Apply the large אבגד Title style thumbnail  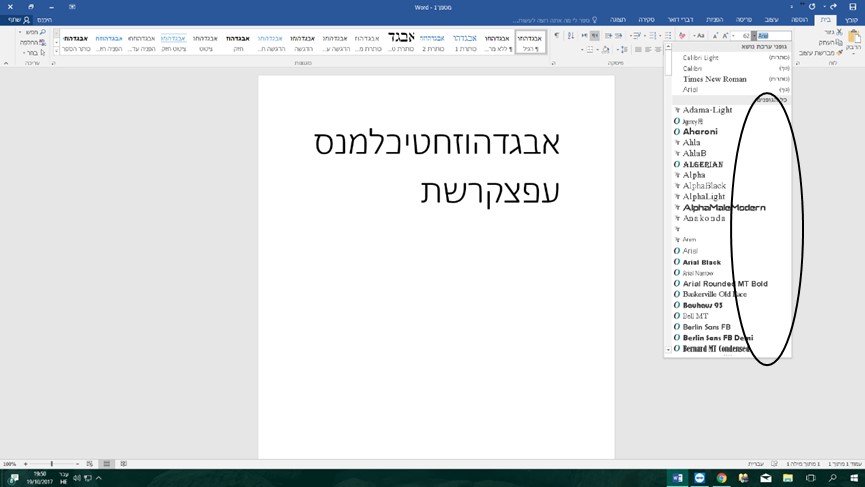coord(401,42)
